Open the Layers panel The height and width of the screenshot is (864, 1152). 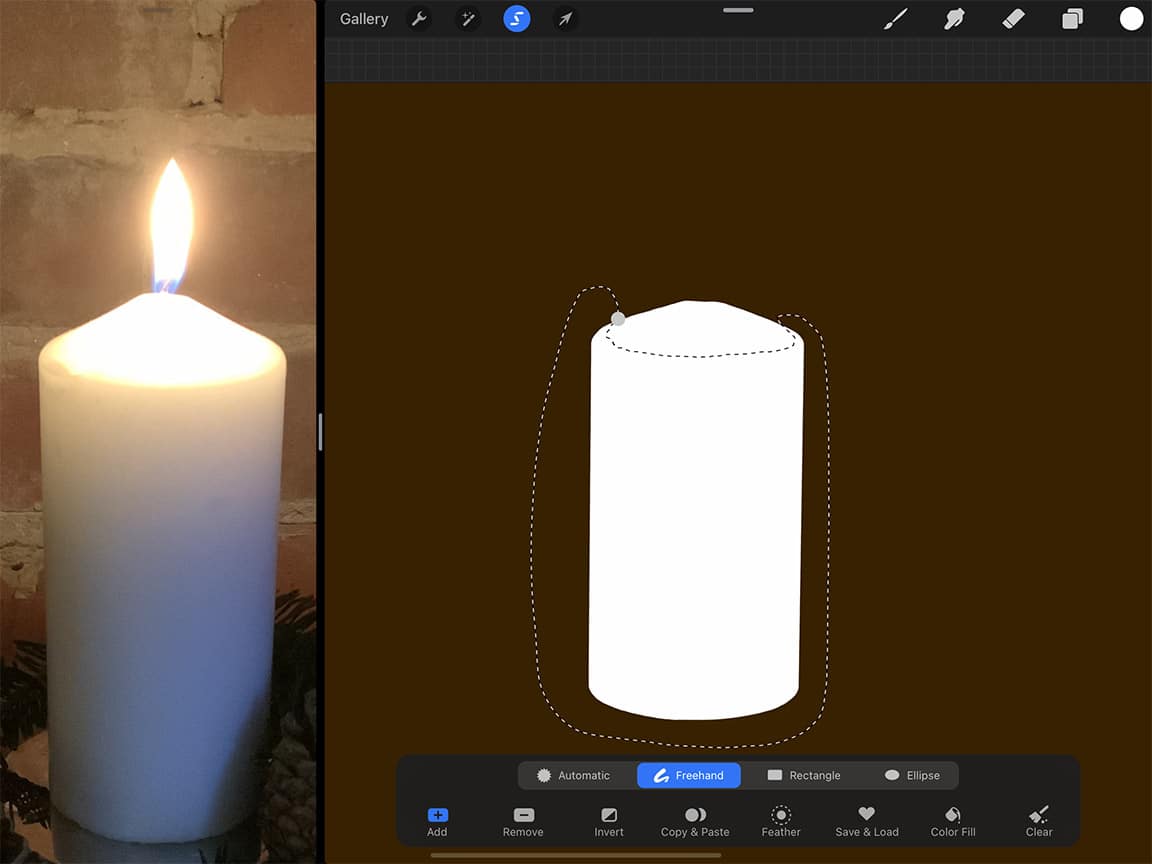tap(1072, 19)
